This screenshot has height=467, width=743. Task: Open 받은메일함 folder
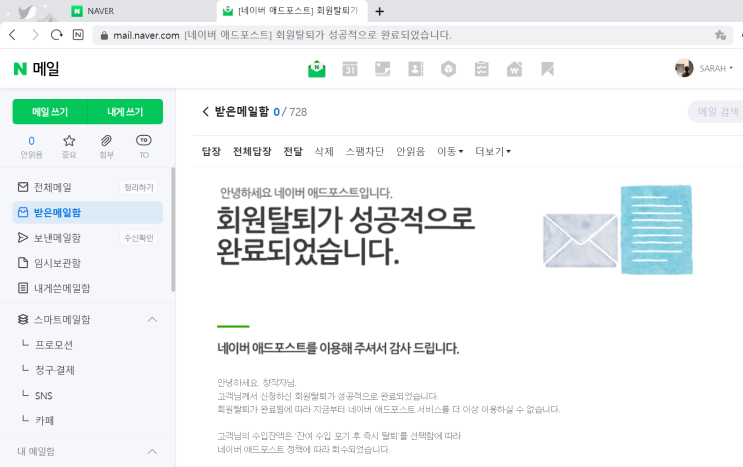(88, 213)
